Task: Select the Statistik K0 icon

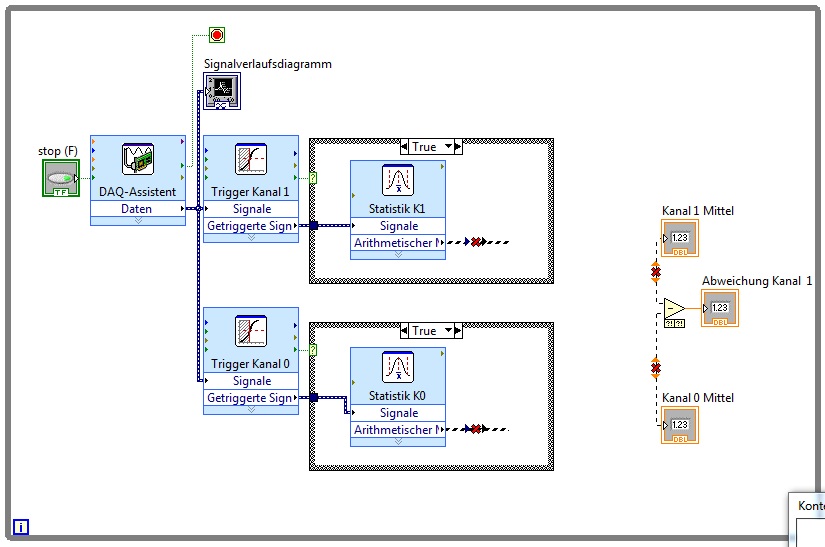Action: [398, 367]
